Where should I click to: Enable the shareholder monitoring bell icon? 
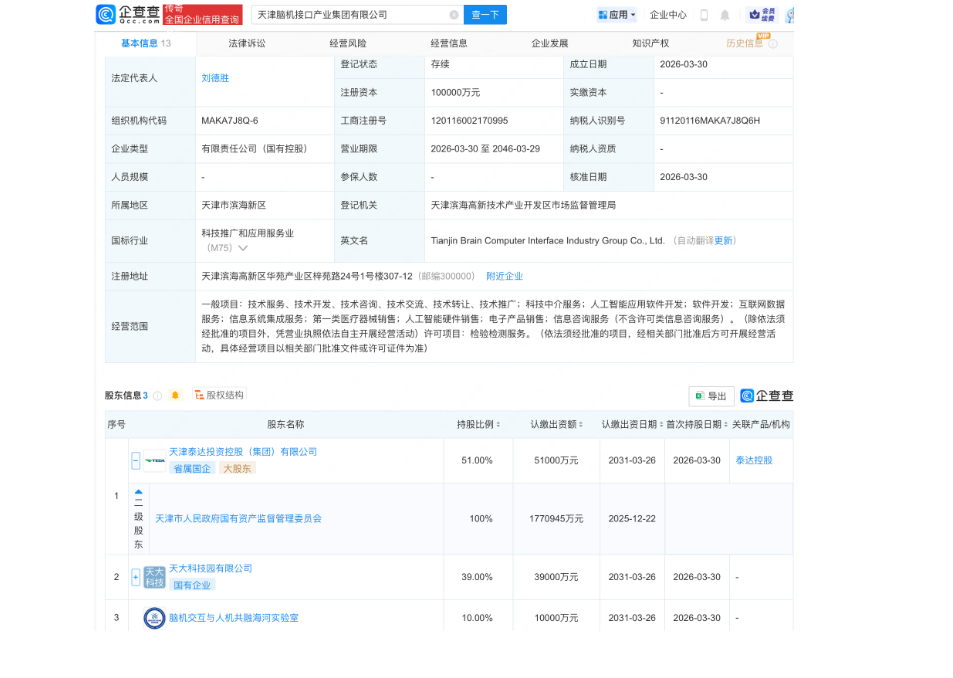pos(175,396)
